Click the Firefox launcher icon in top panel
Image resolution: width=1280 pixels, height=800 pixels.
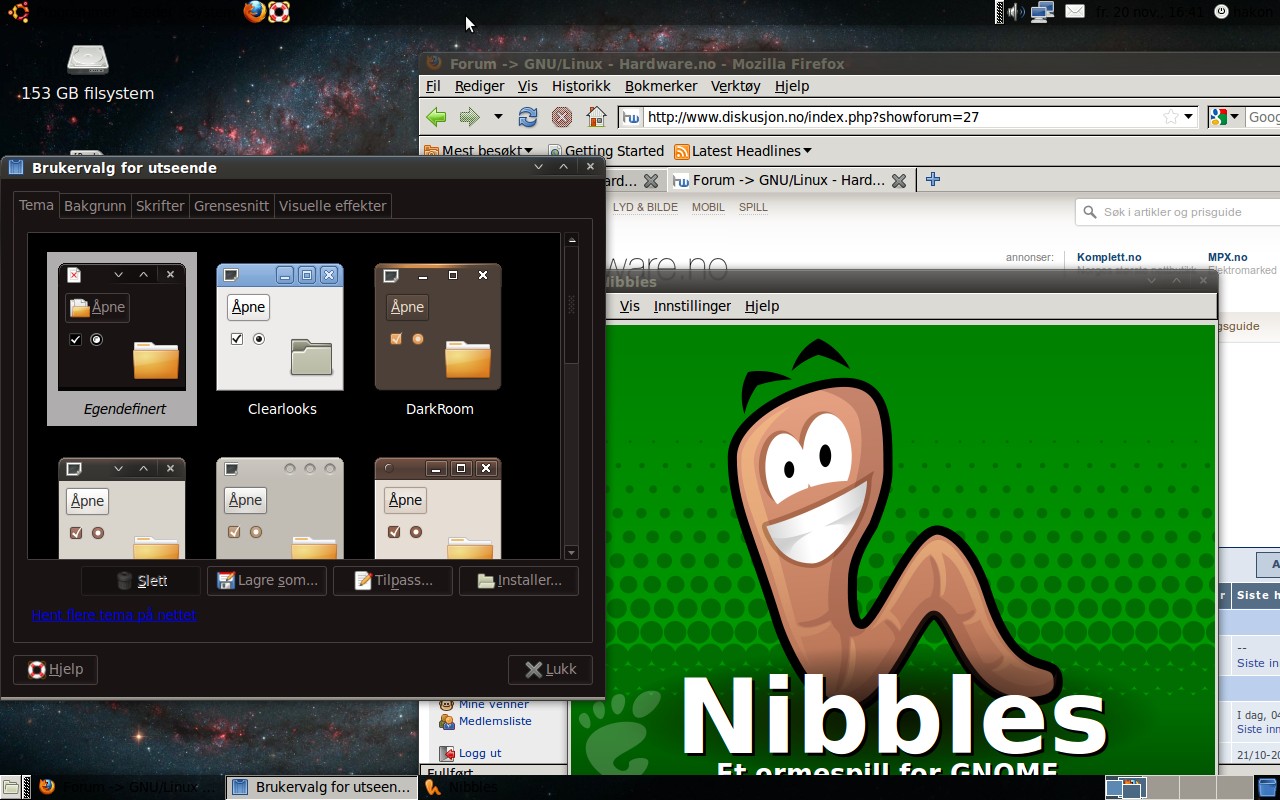point(255,11)
